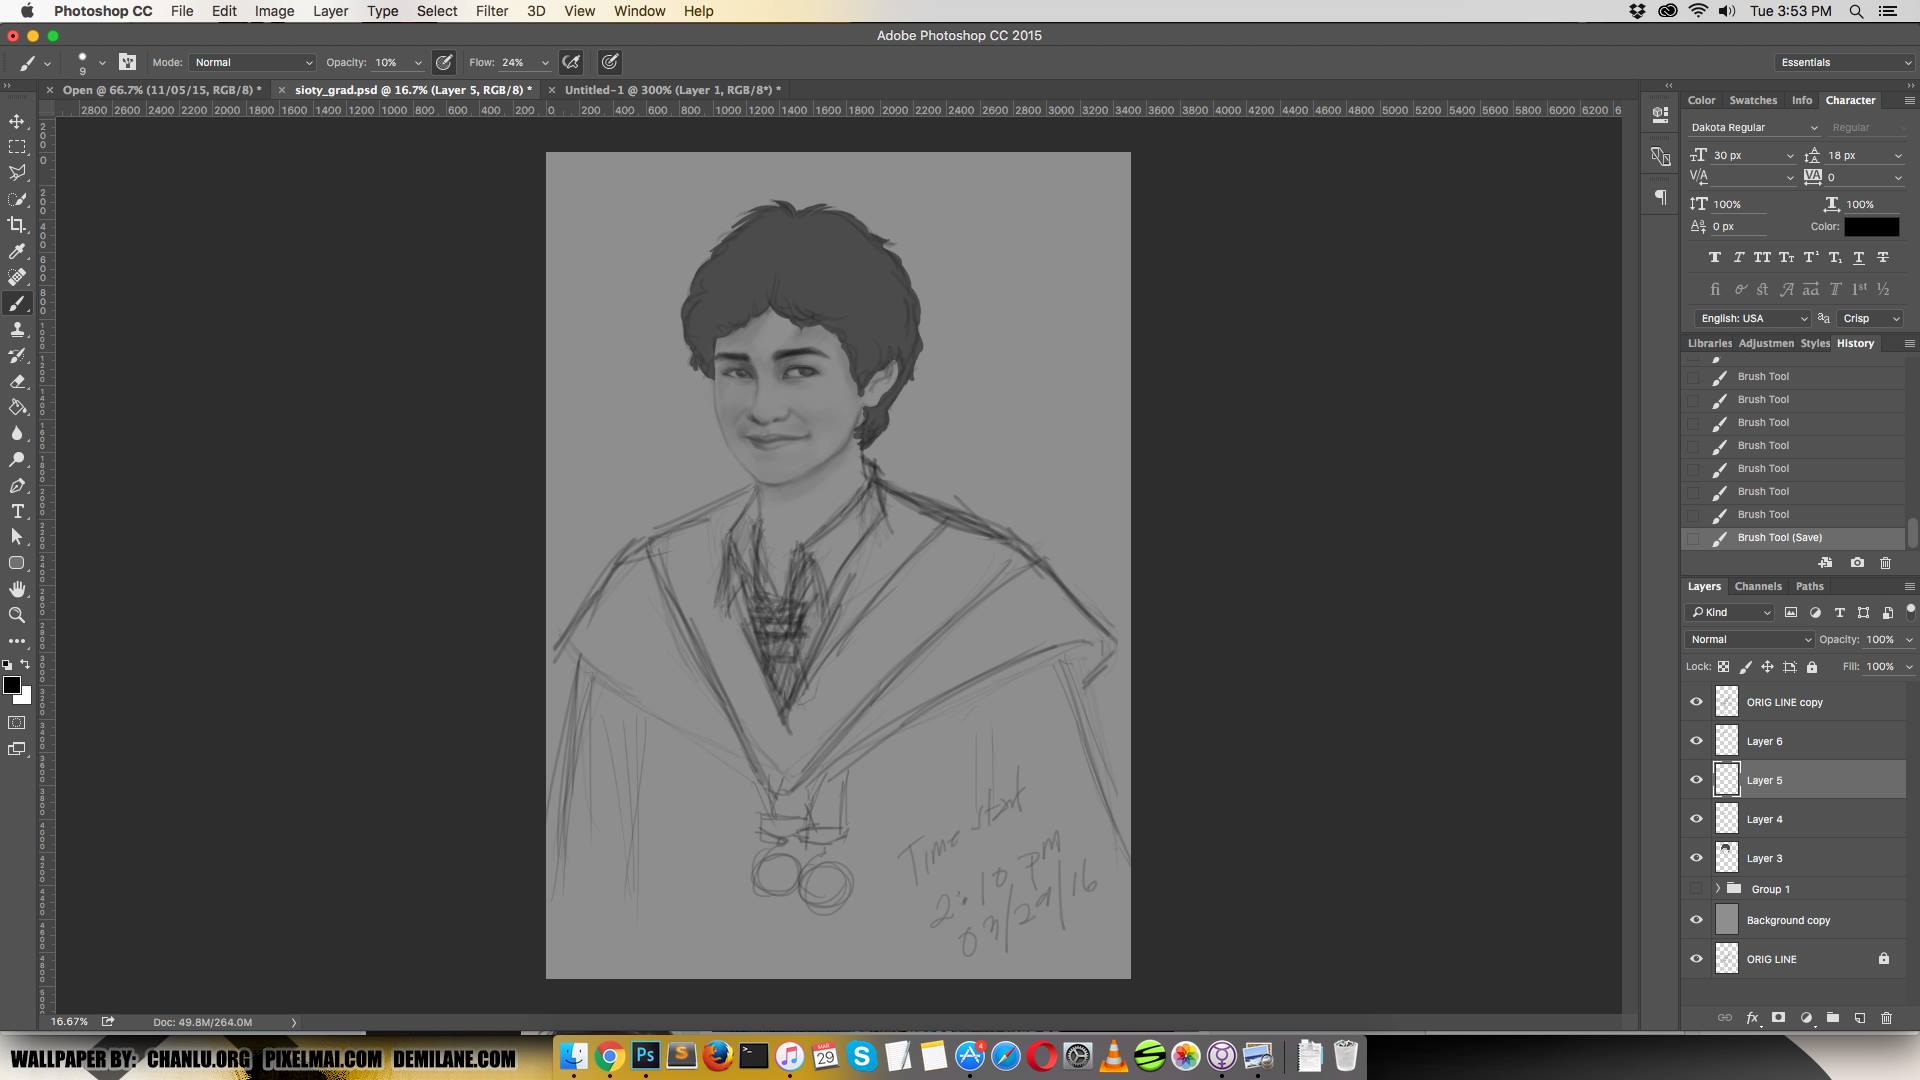Select the Layer 5 thumbnail
Viewport: 1920px width, 1080px height.
point(1727,780)
